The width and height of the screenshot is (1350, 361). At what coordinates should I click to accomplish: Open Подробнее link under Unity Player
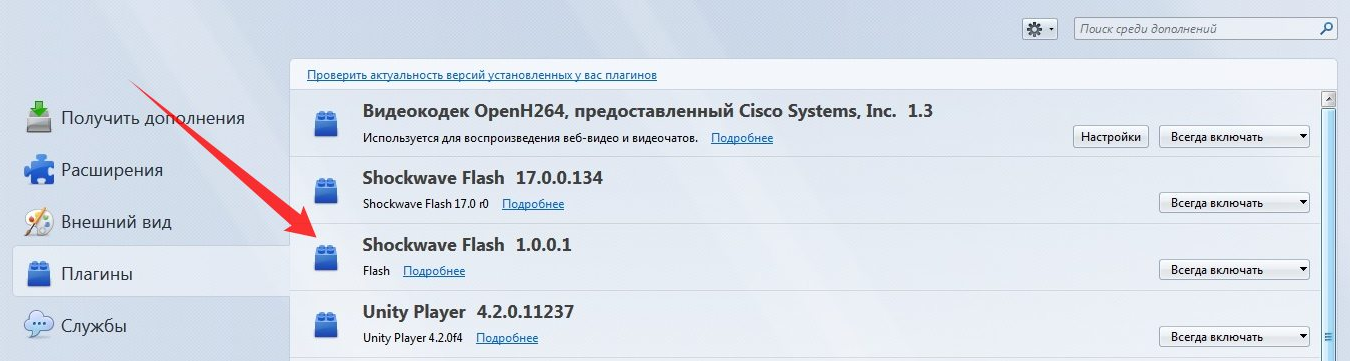coord(507,337)
